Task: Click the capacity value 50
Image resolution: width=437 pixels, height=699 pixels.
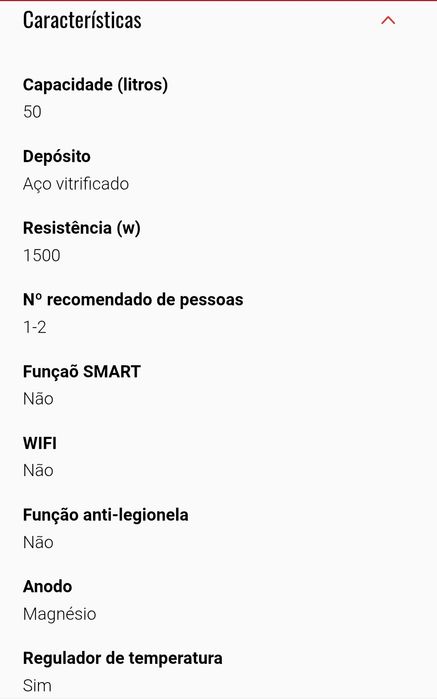Action: click(x=32, y=112)
